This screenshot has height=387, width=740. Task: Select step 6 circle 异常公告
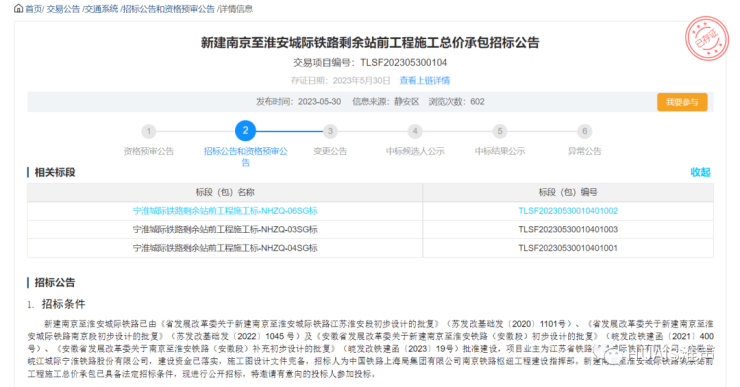585,131
